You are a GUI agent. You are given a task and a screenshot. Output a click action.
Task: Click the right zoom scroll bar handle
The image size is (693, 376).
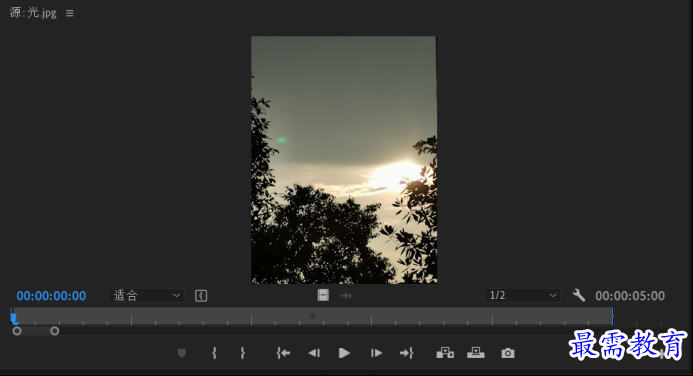[x=54, y=331]
